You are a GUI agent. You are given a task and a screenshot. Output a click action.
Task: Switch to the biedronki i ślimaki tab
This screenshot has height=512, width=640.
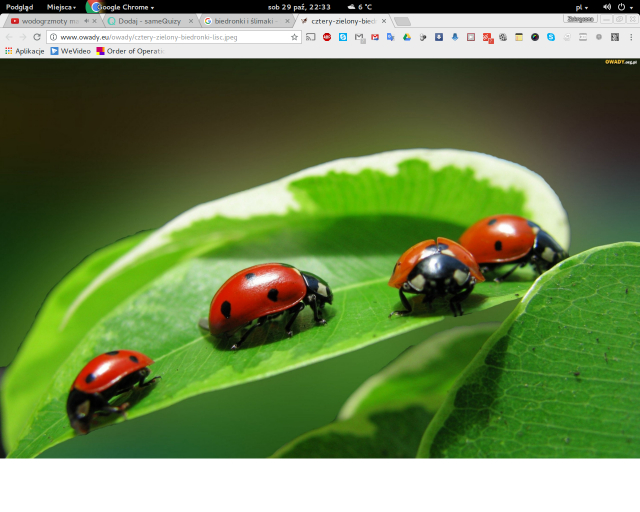(245, 21)
